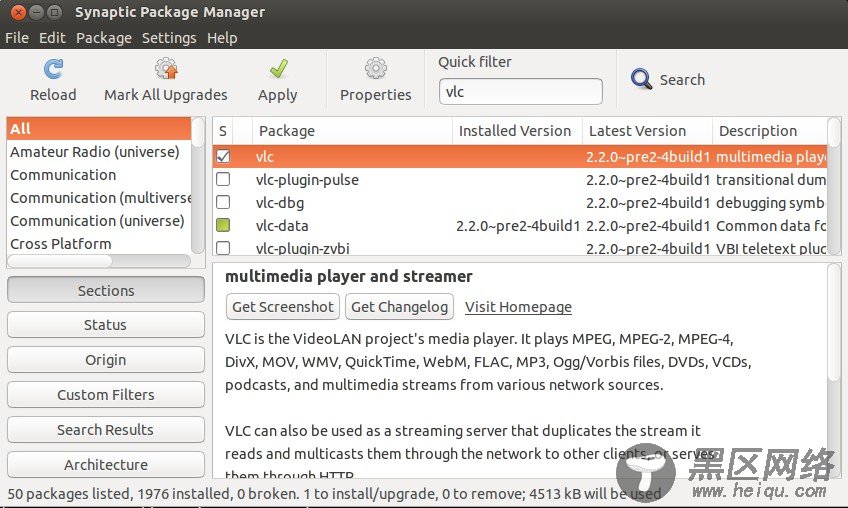Click the Get Changelog button
This screenshot has height=508, width=848.
click(400, 307)
